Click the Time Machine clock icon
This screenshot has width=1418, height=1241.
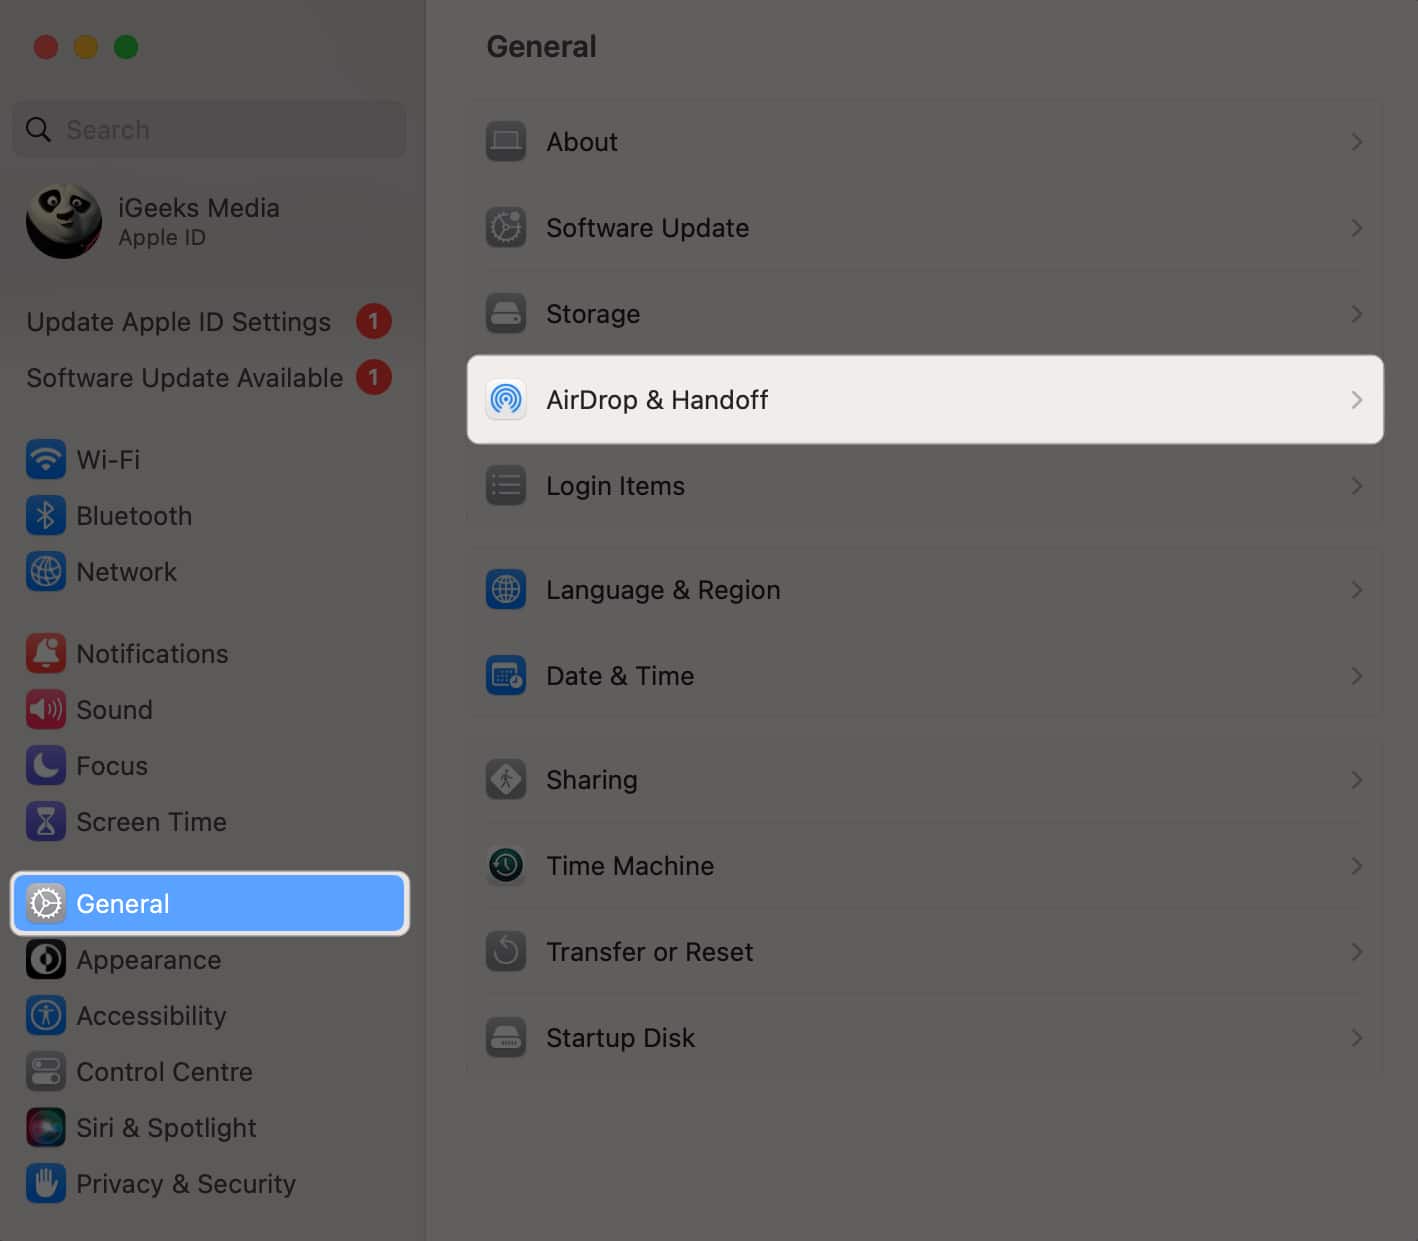point(506,866)
